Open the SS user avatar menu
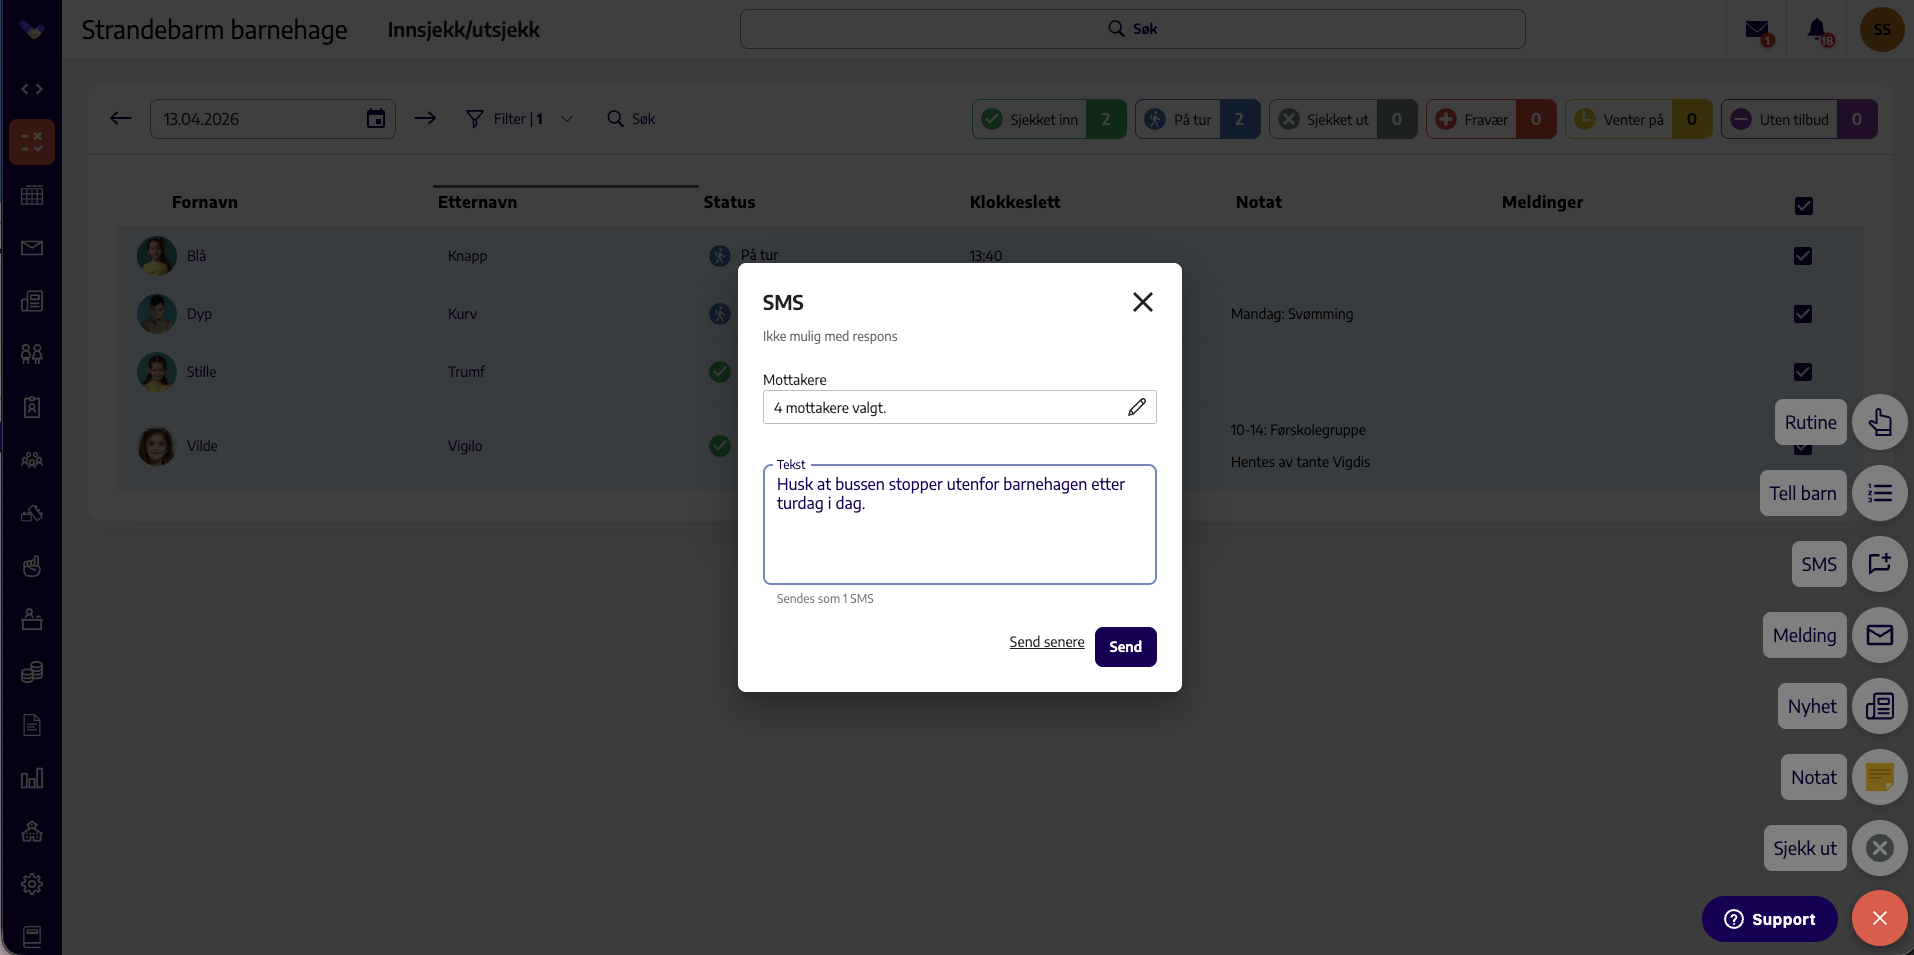 click(1882, 30)
